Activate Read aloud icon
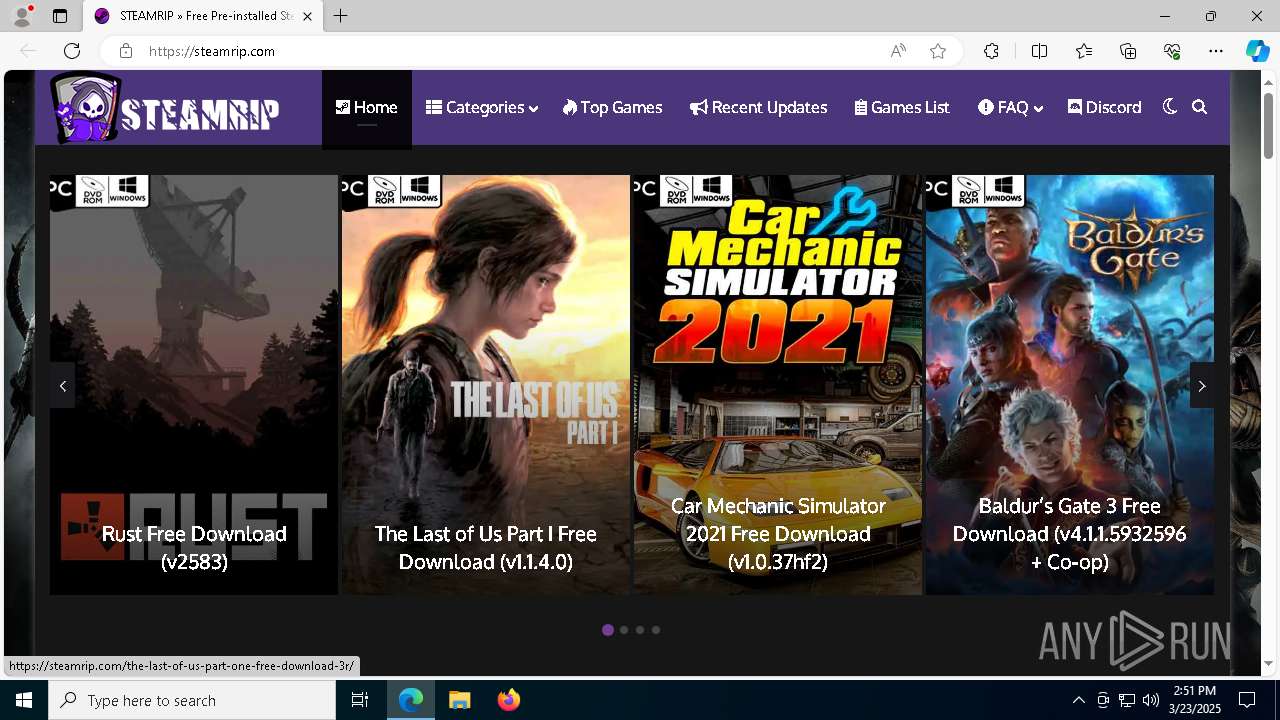 pos(898,51)
